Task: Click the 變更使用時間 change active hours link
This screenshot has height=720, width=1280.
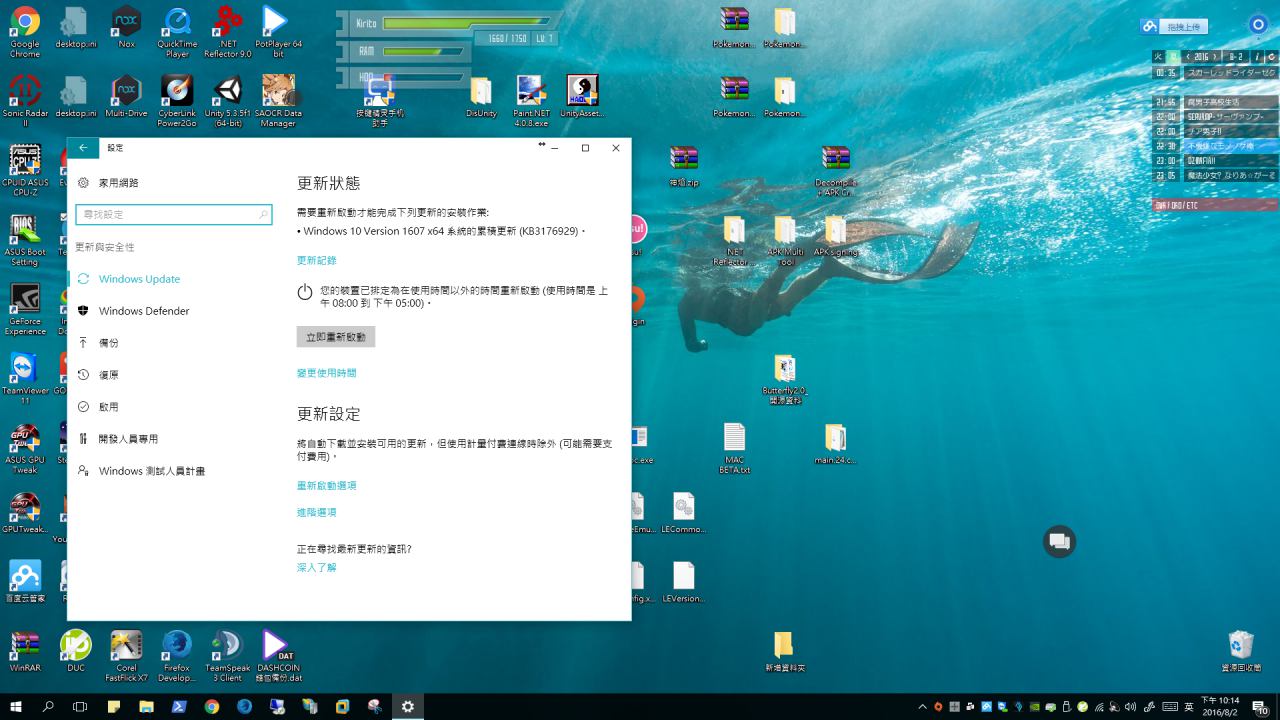Action: pos(326,373)
